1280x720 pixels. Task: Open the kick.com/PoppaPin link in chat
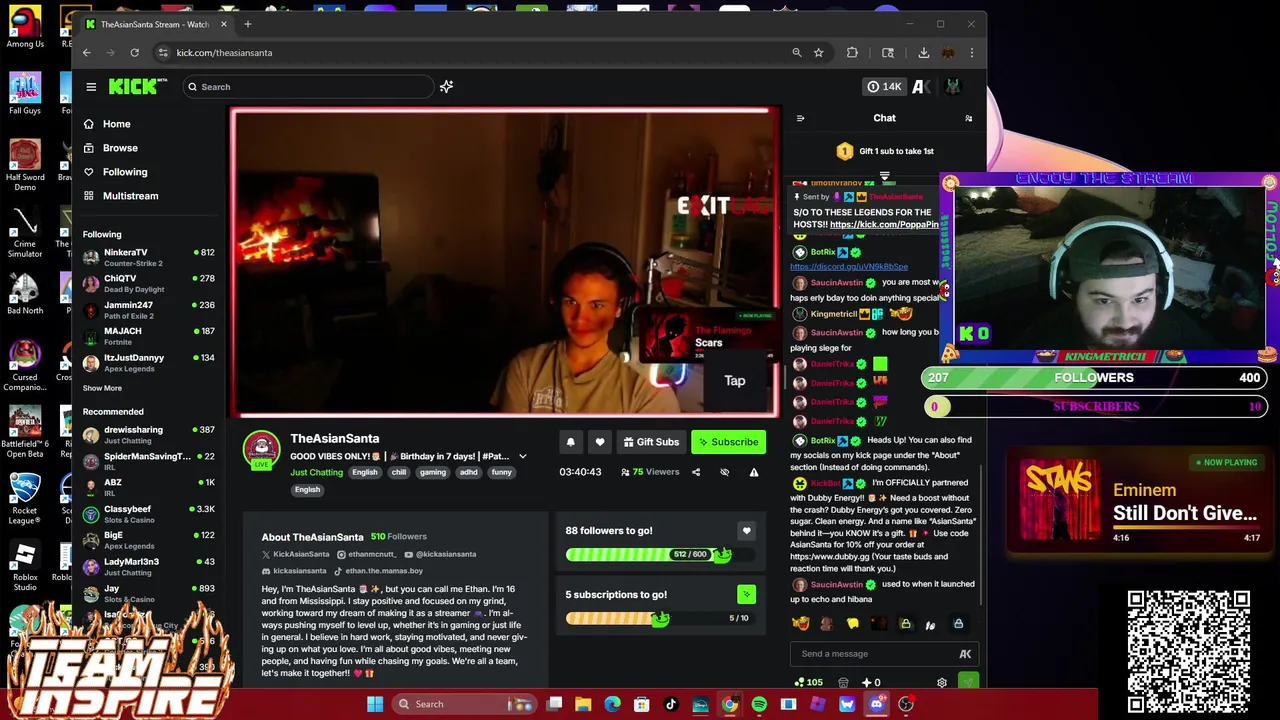pyautogui.click(x=884, y=225)
